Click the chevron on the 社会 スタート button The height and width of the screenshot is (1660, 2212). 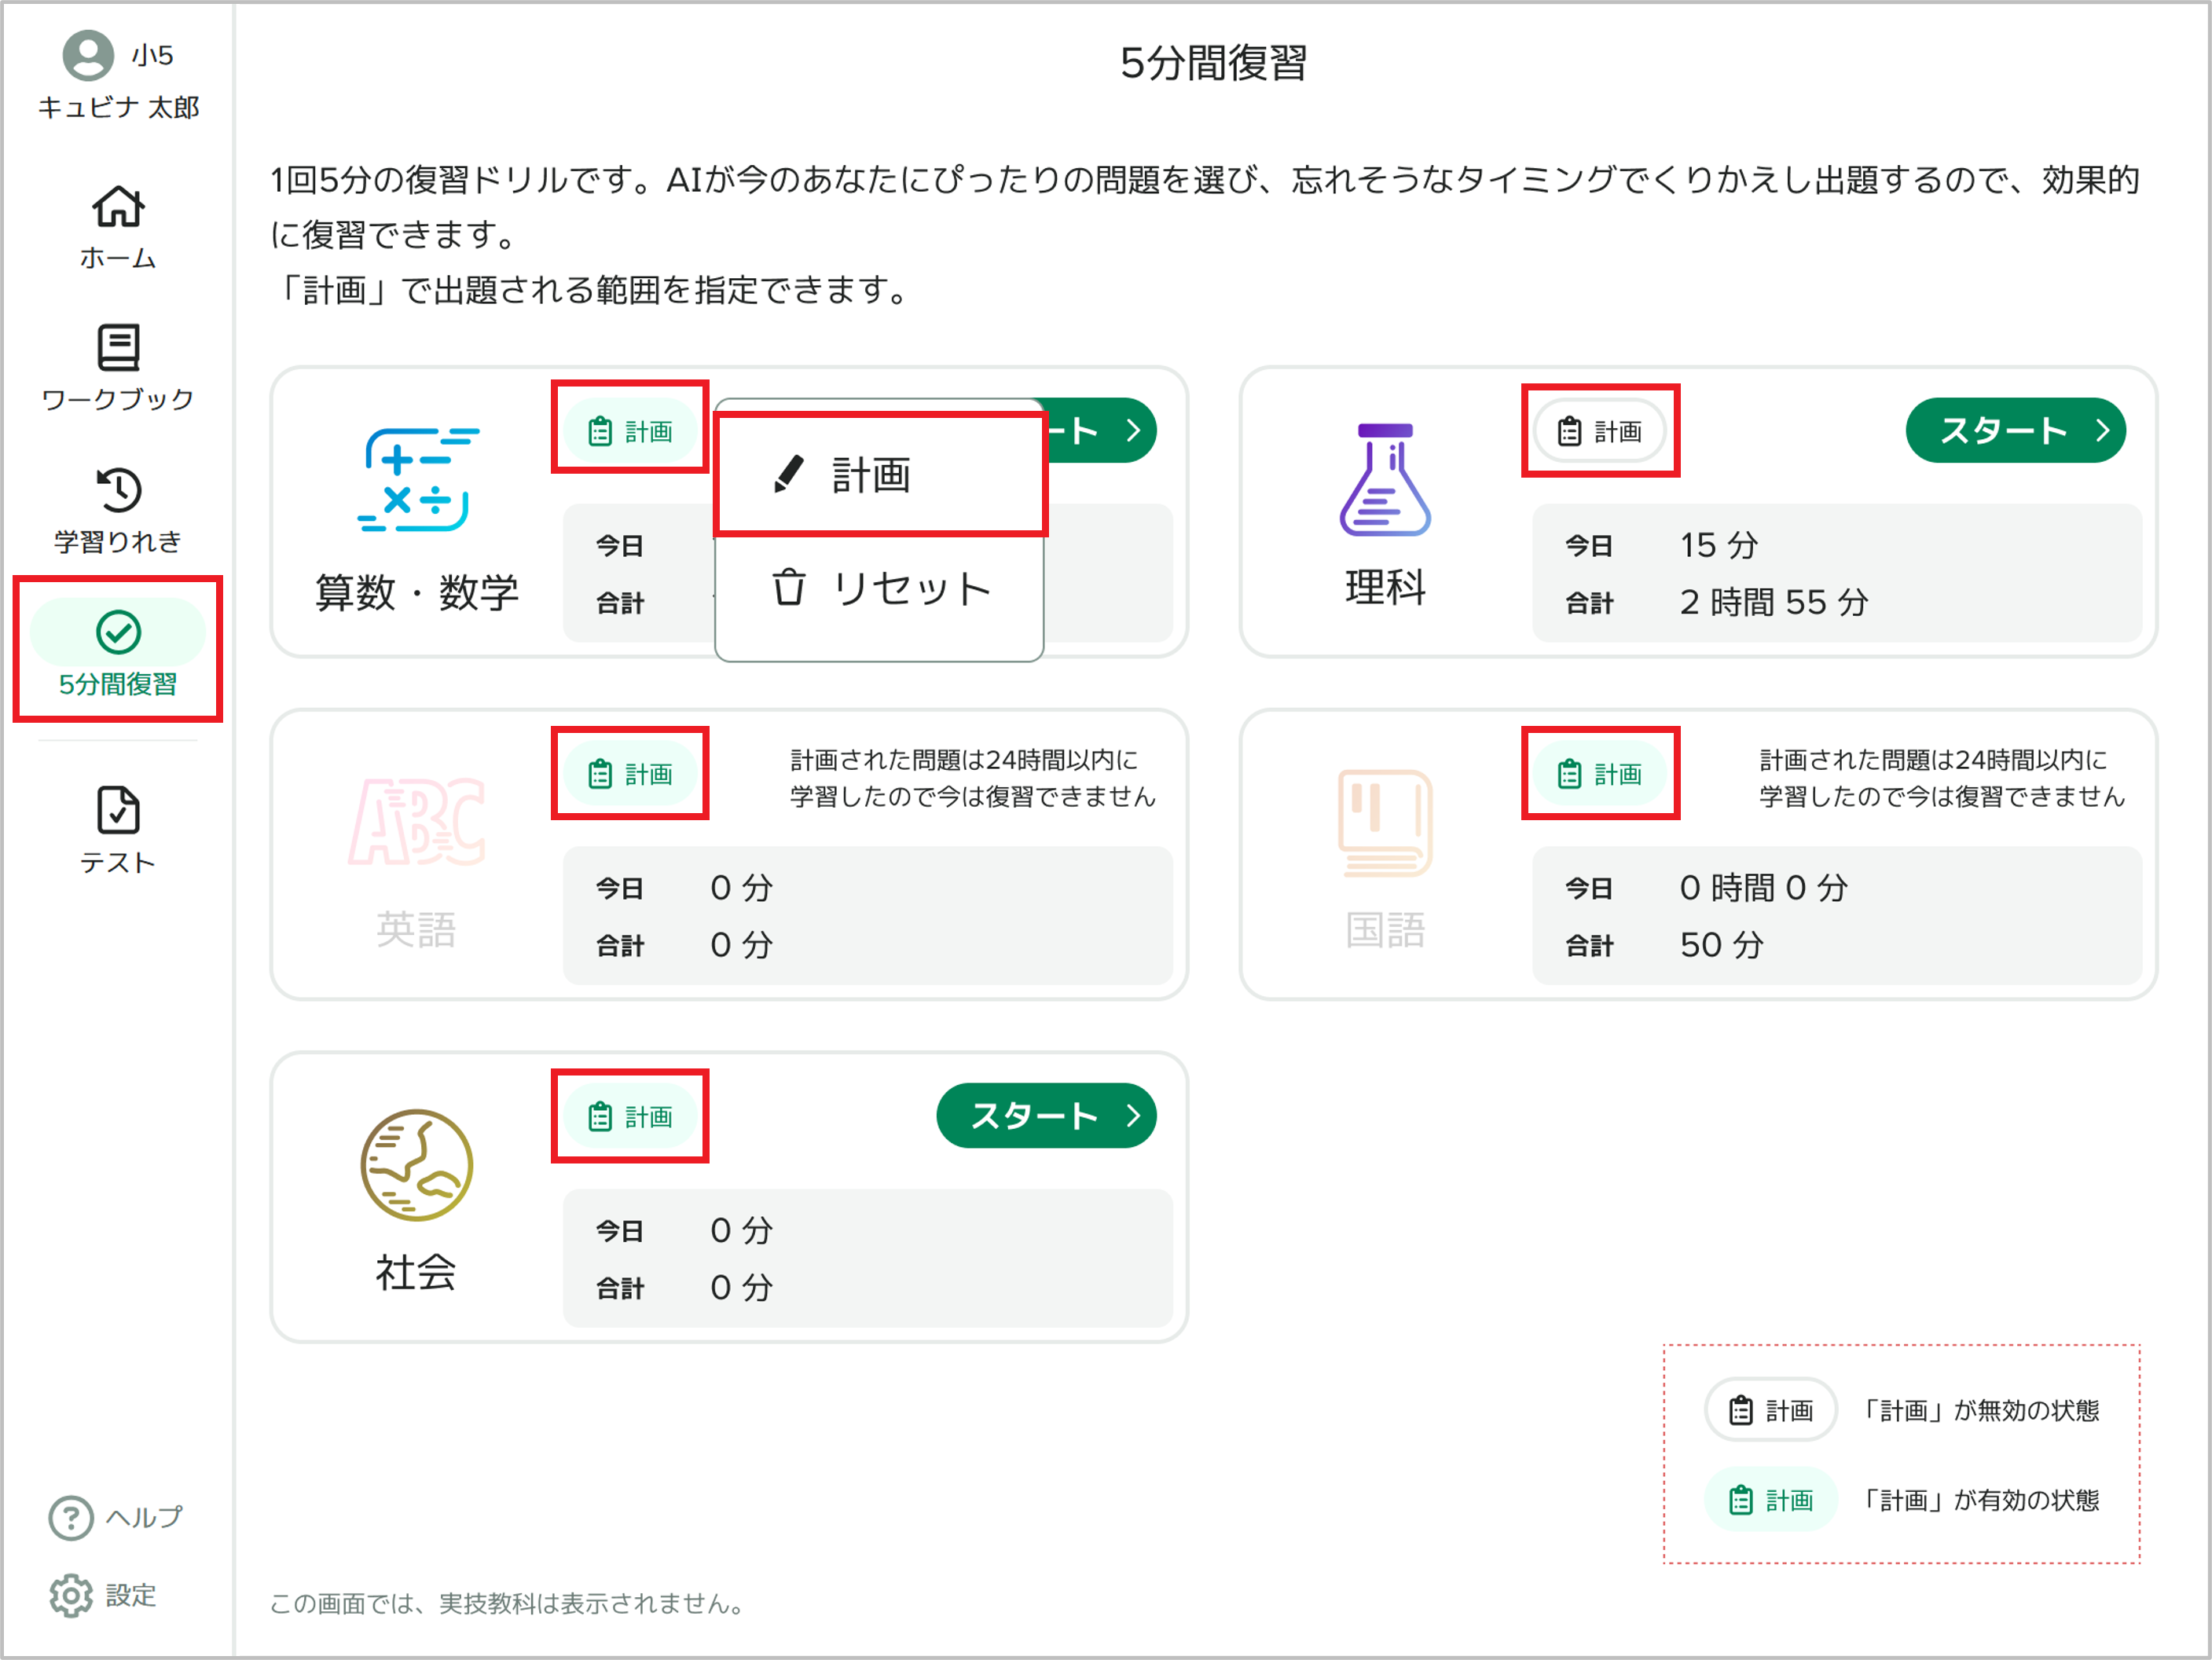coord(1133,1116)
